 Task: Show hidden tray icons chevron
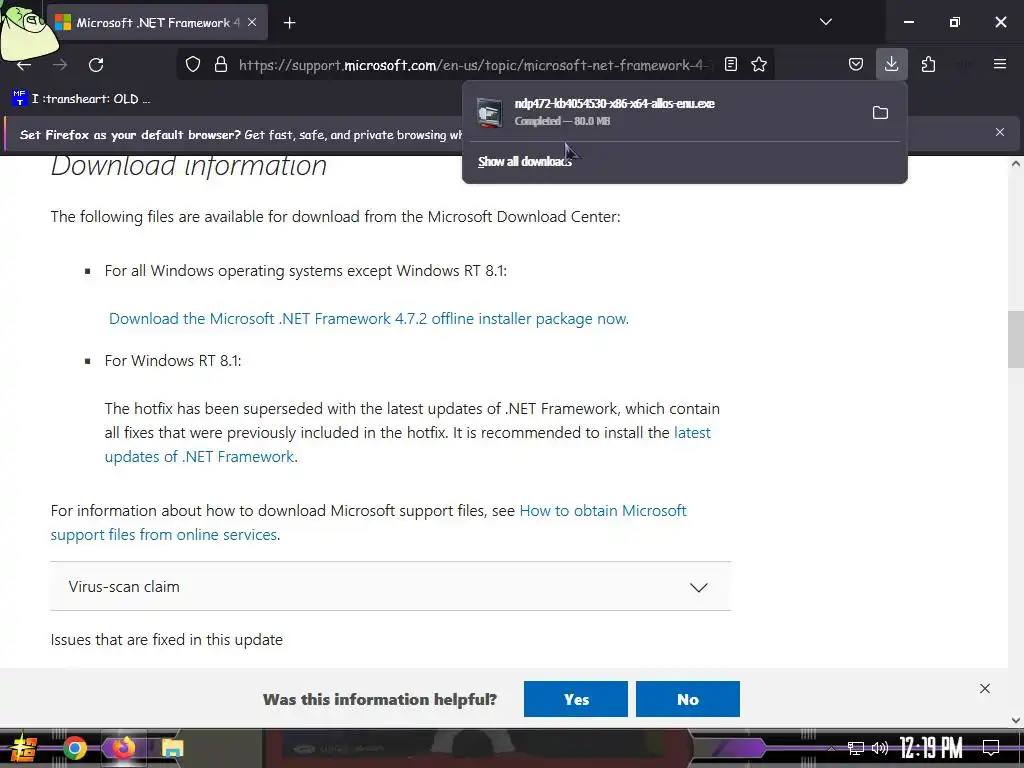pos(831,748)
